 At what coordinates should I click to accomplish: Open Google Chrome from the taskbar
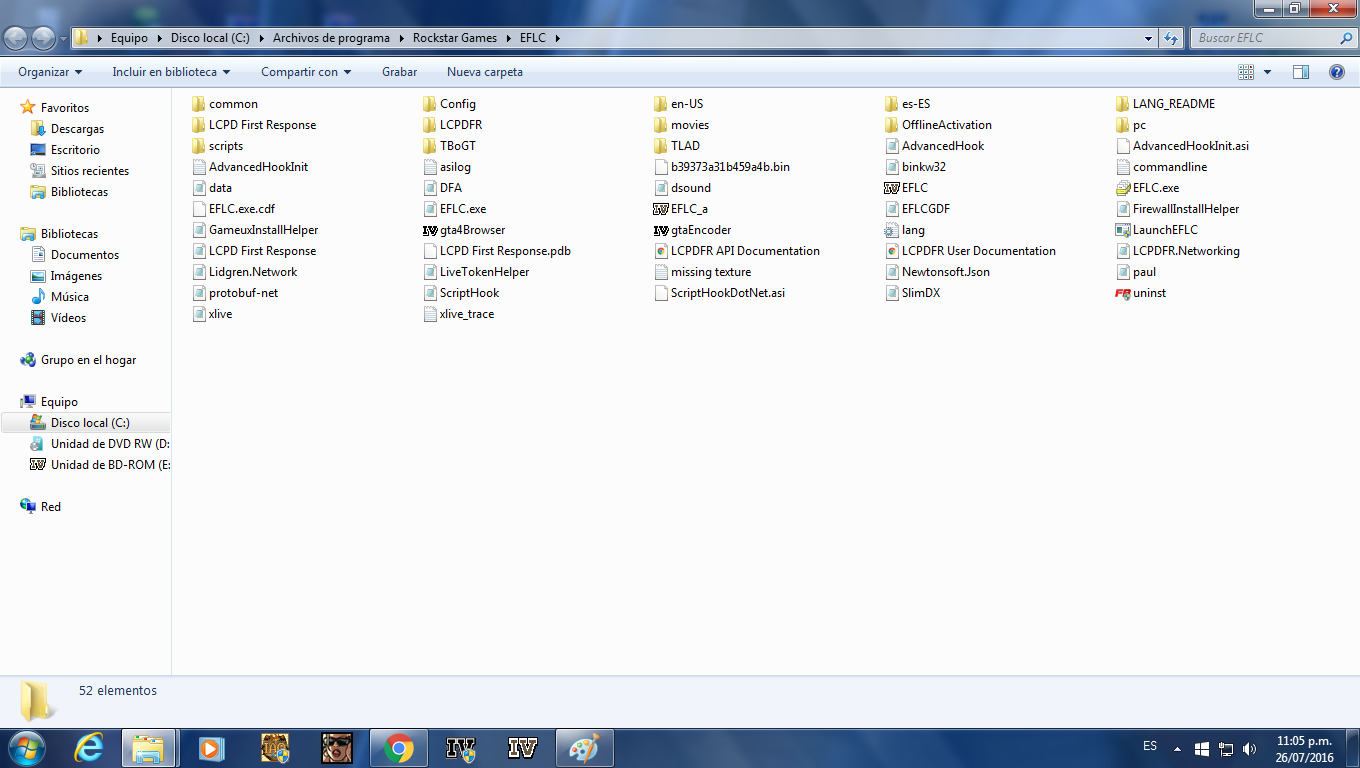(x=399, y=748)
